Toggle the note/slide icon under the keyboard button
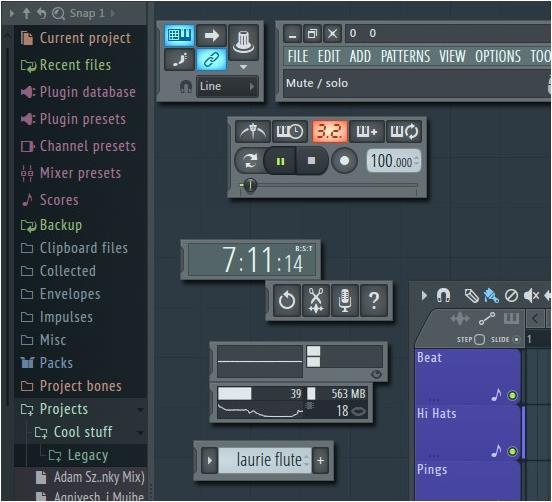This screenshot has width=552, height=502. coord(179,59)
